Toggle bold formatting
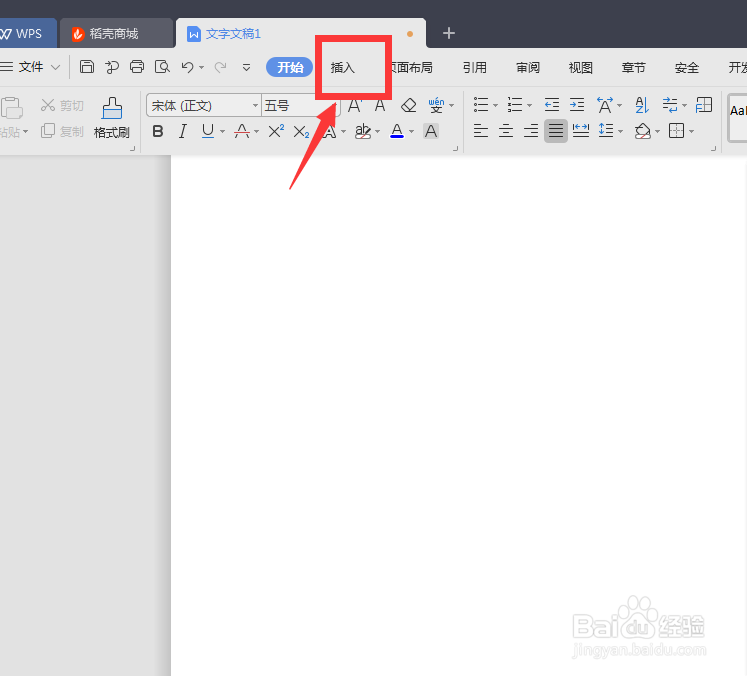Screen dimensions: 747x676 pyautogui.click(x=158, y=131)
